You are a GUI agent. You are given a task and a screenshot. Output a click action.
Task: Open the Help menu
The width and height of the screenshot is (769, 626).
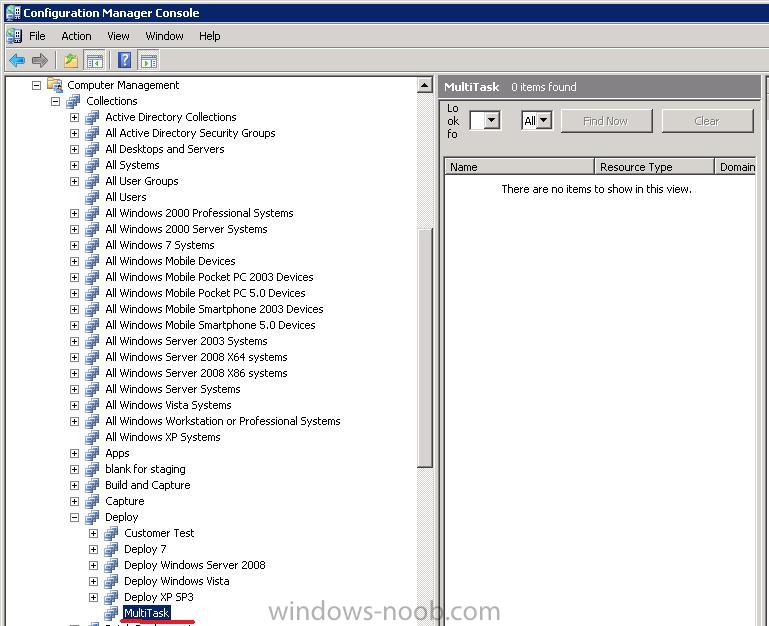tap(209, 36)
